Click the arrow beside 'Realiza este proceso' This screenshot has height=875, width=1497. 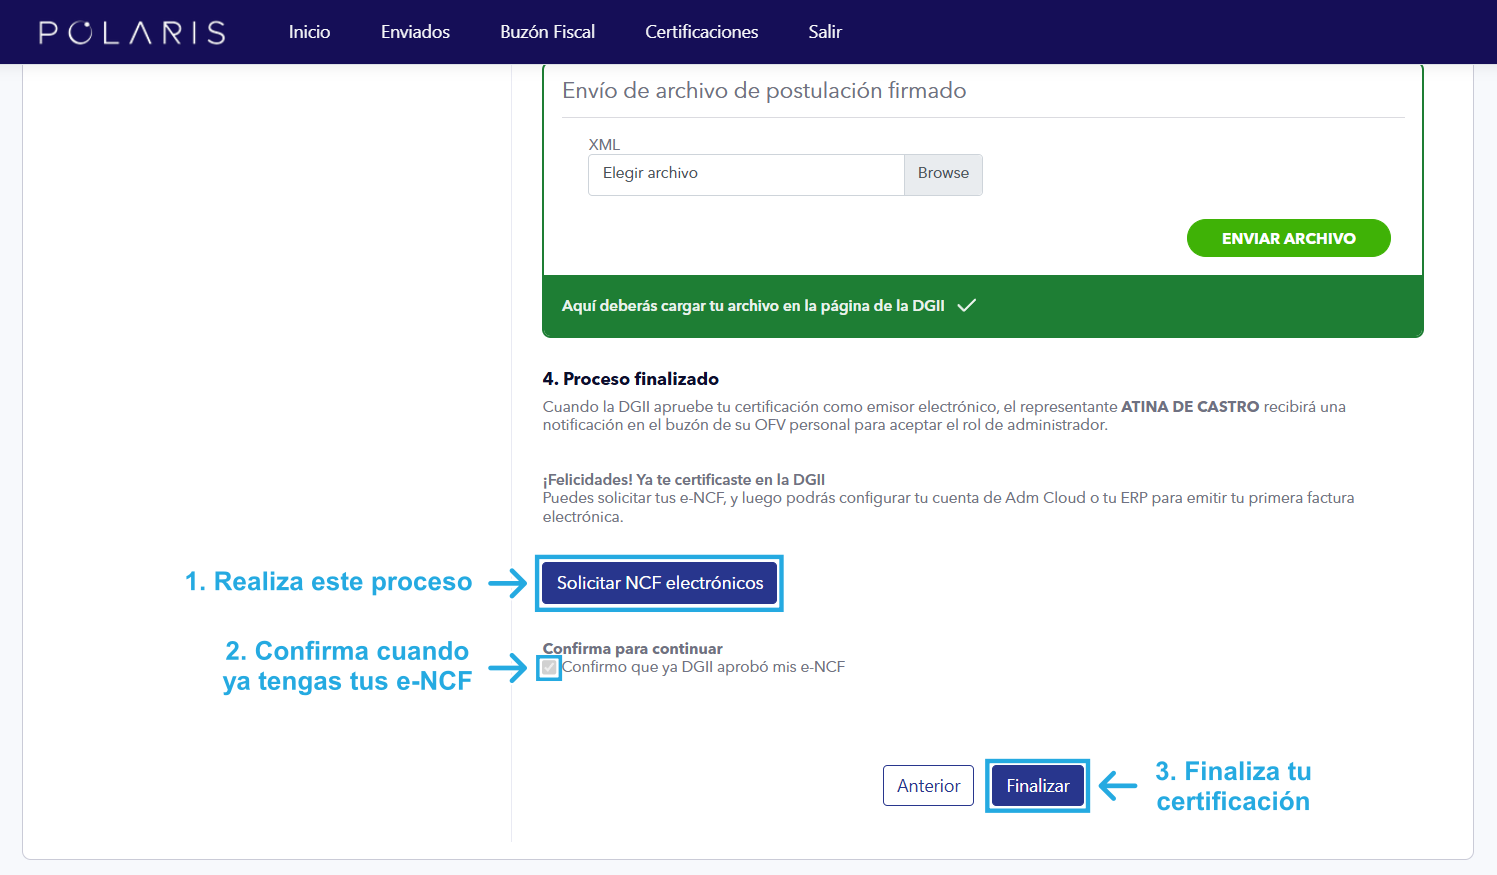point(507,583)
